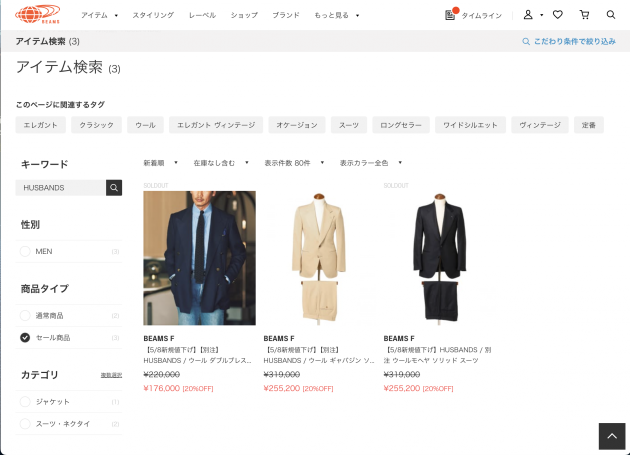The width and height of the screenshot is (630, 455).
Task: Click the header search magnifier icon
Action: [x=611, y=15]
